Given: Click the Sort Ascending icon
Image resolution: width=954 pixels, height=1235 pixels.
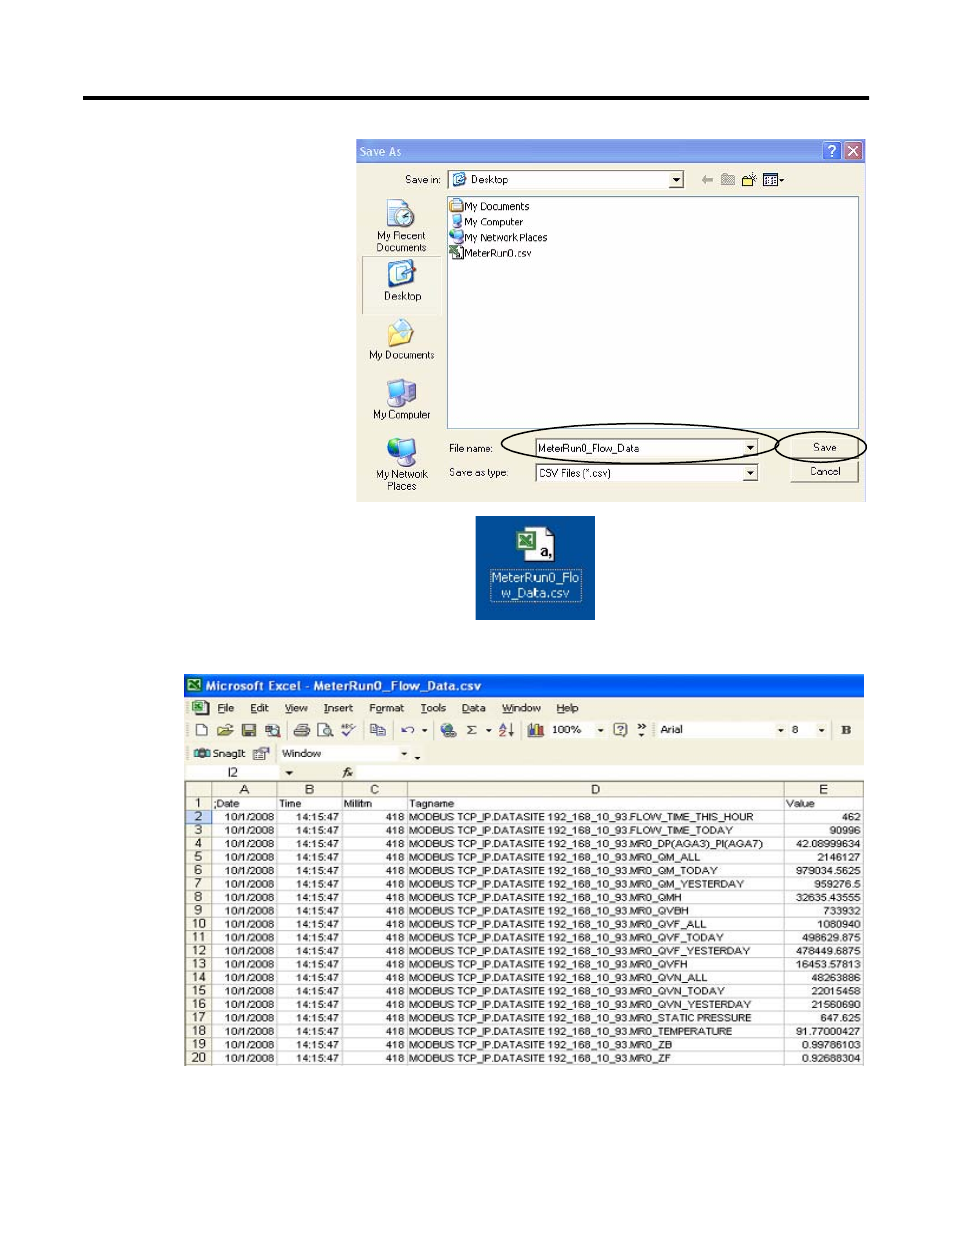Looking at the screenshot, I should (506, 730).
